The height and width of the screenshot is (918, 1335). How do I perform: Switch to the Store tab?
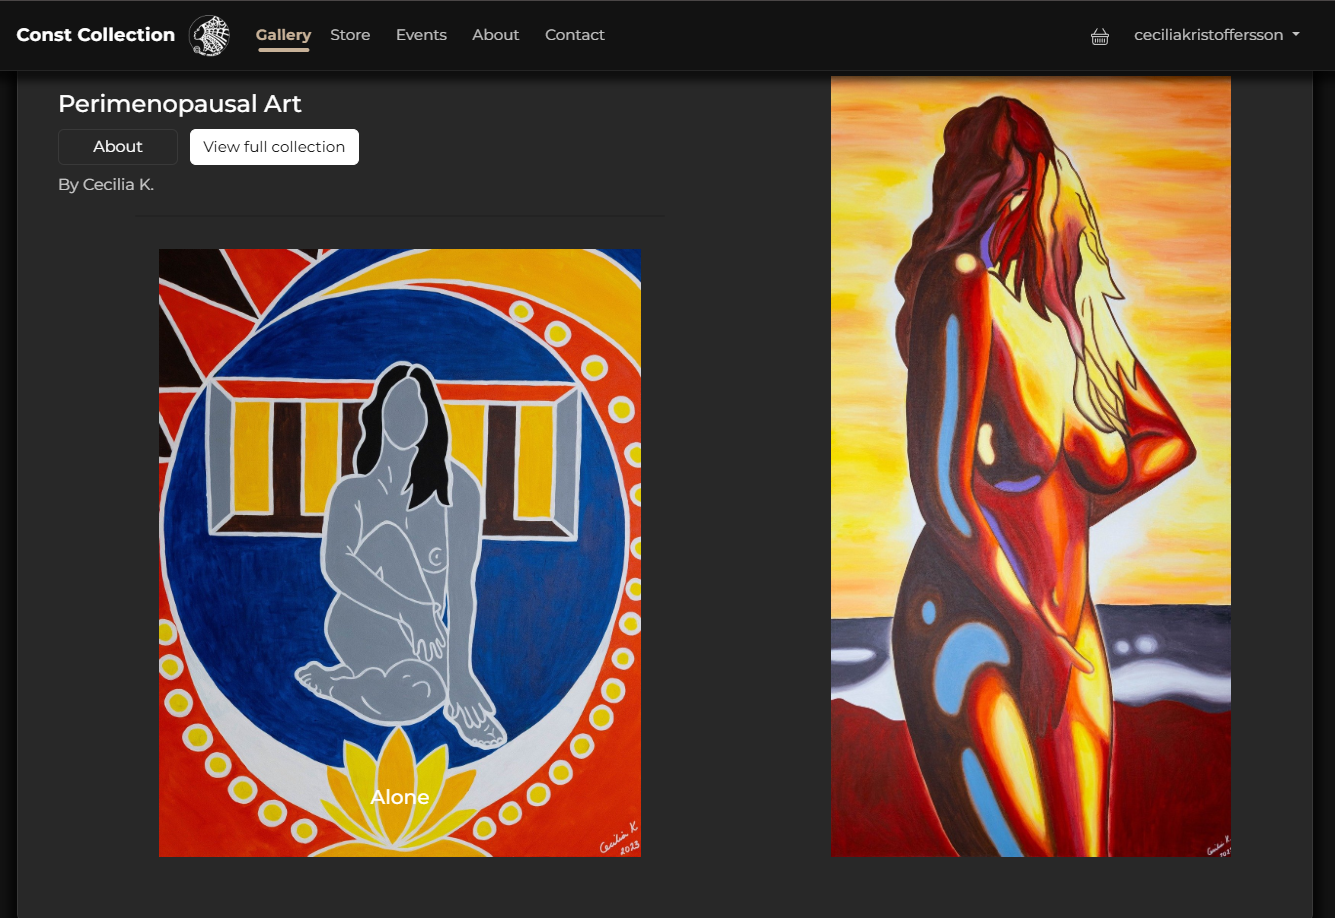click(x=350, y=34)
